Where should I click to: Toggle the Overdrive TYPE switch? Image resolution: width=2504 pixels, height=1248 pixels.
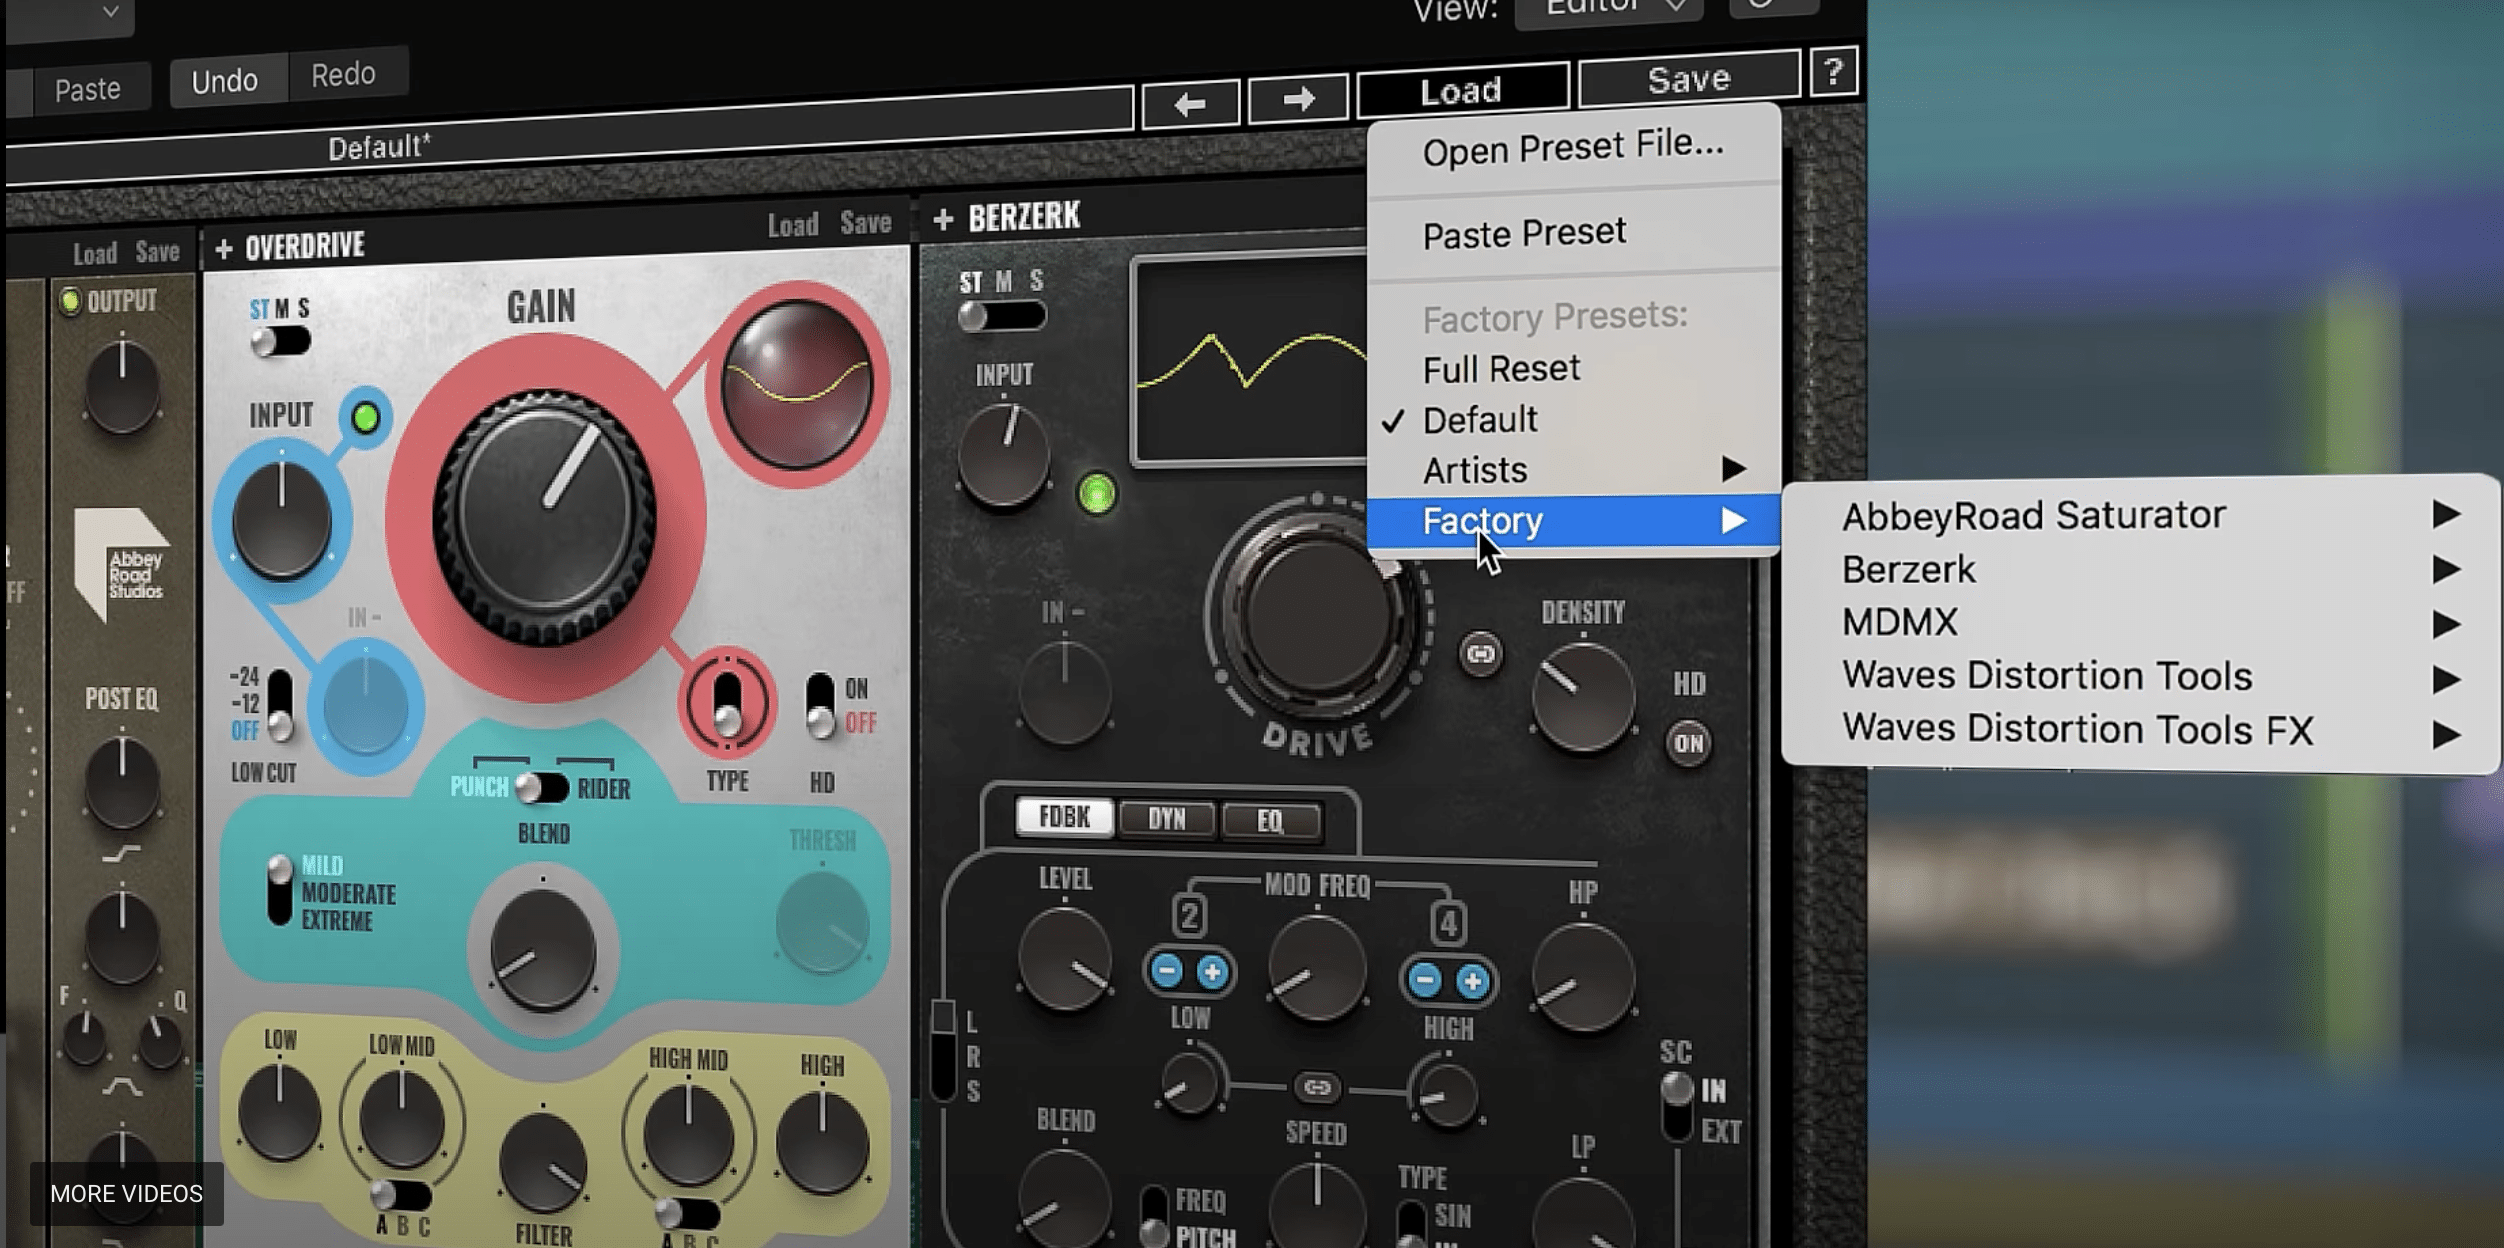pyautogui.click(x=728, y=704)
